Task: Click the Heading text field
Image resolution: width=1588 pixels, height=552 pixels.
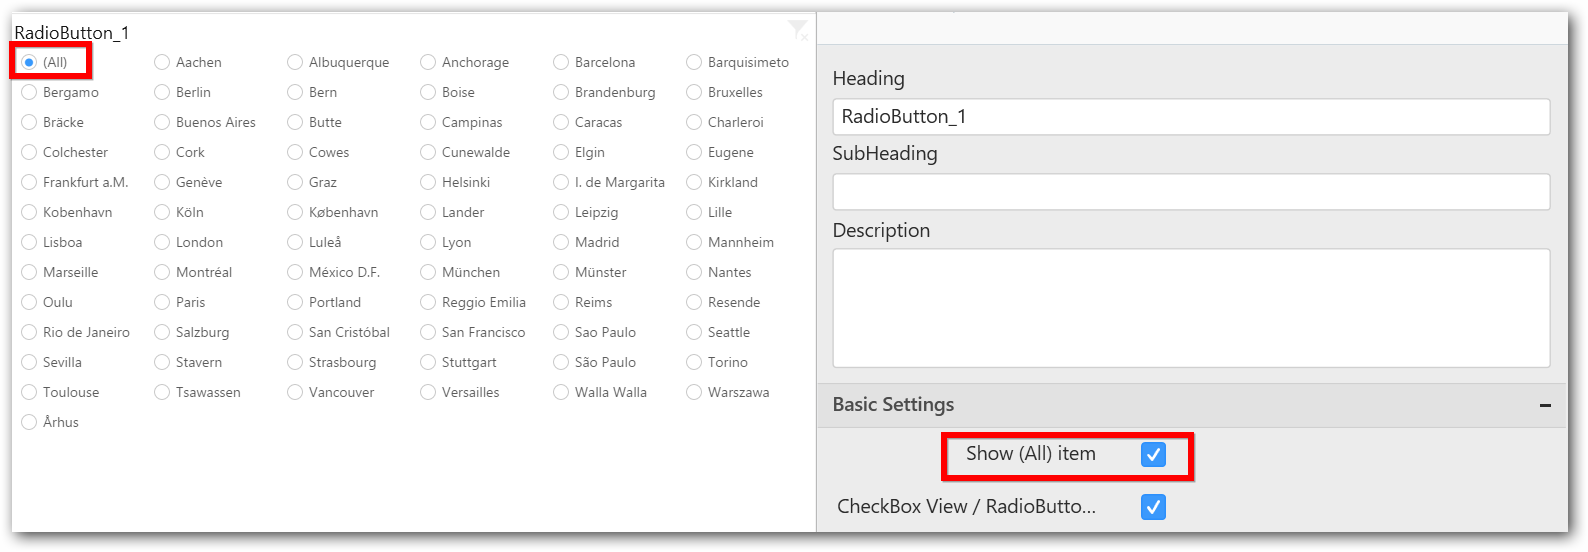Action: point(1190,117)
